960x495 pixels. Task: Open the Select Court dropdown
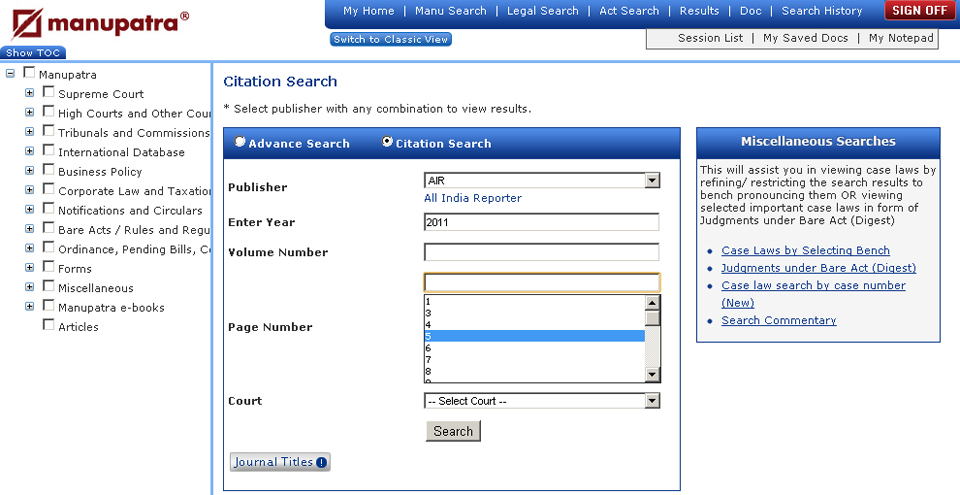[652, 401]
